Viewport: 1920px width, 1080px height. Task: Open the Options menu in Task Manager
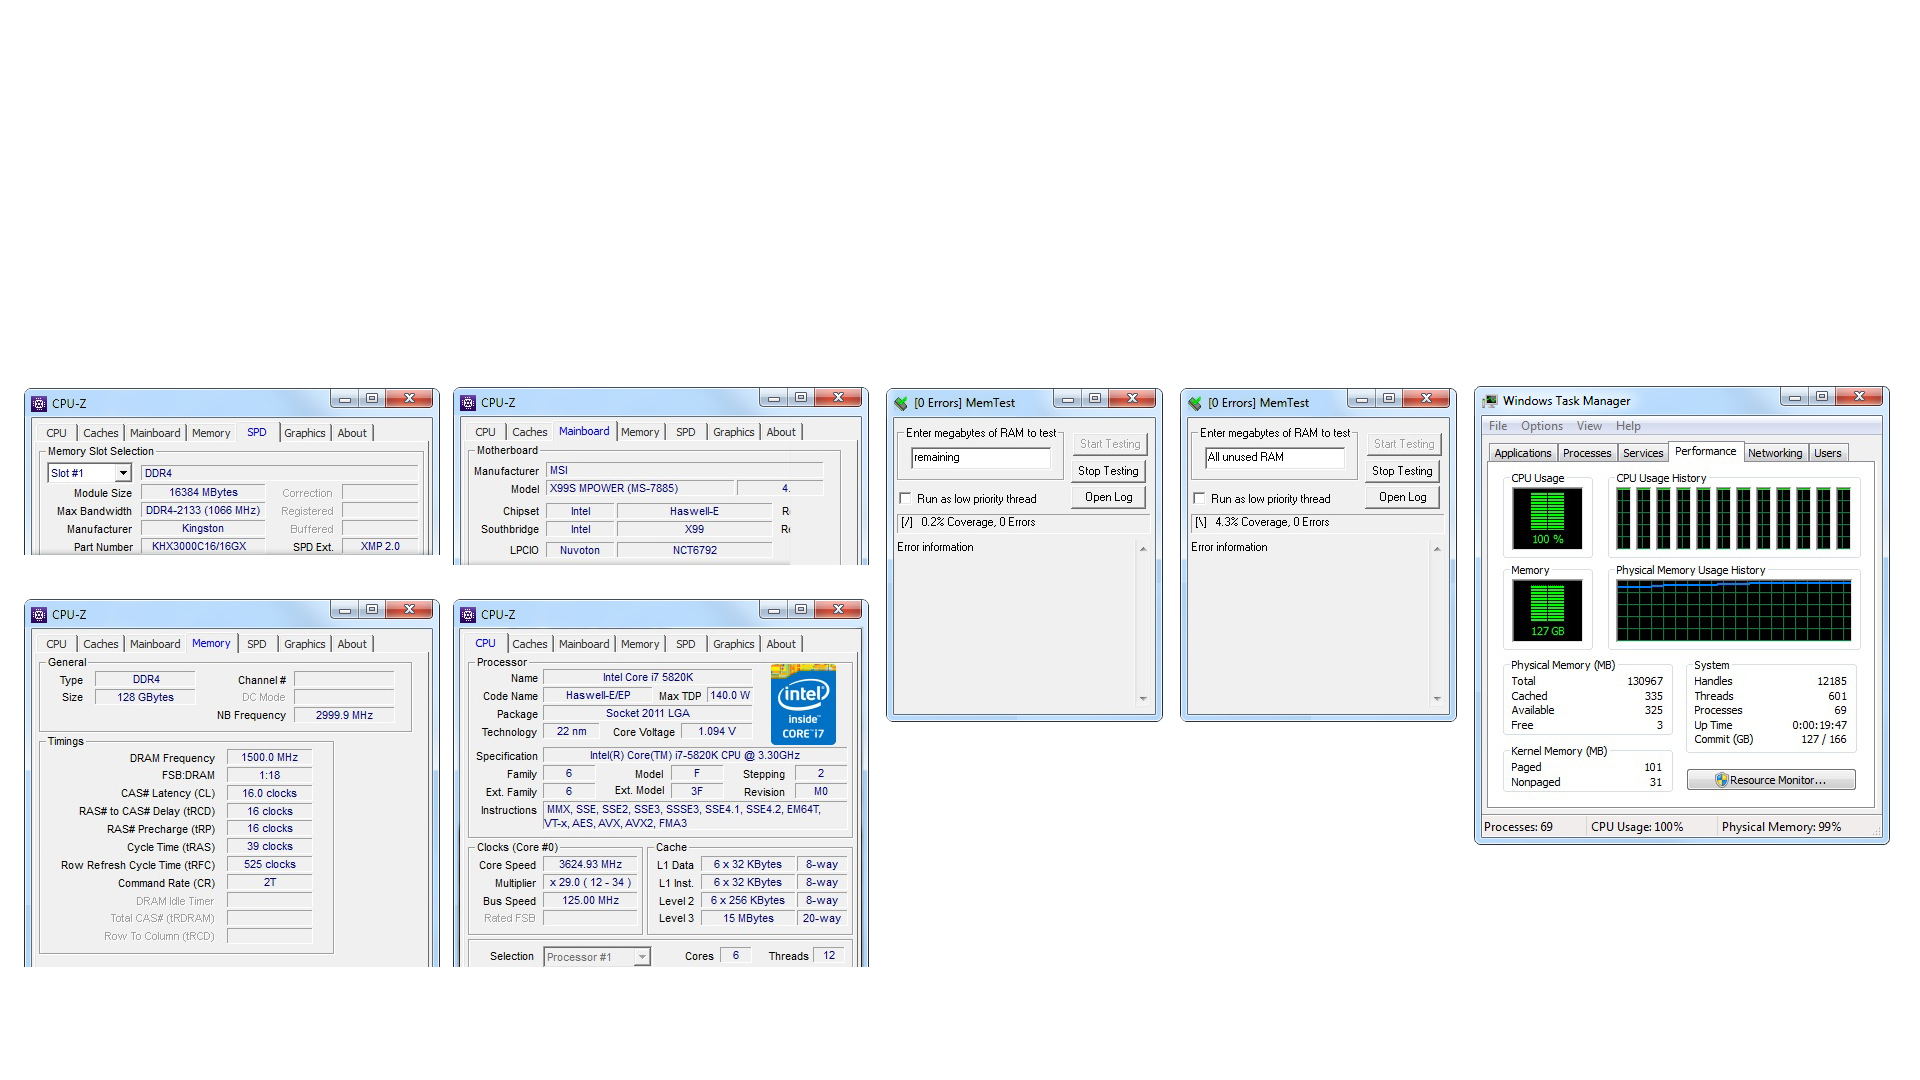tap(1541, 426)
